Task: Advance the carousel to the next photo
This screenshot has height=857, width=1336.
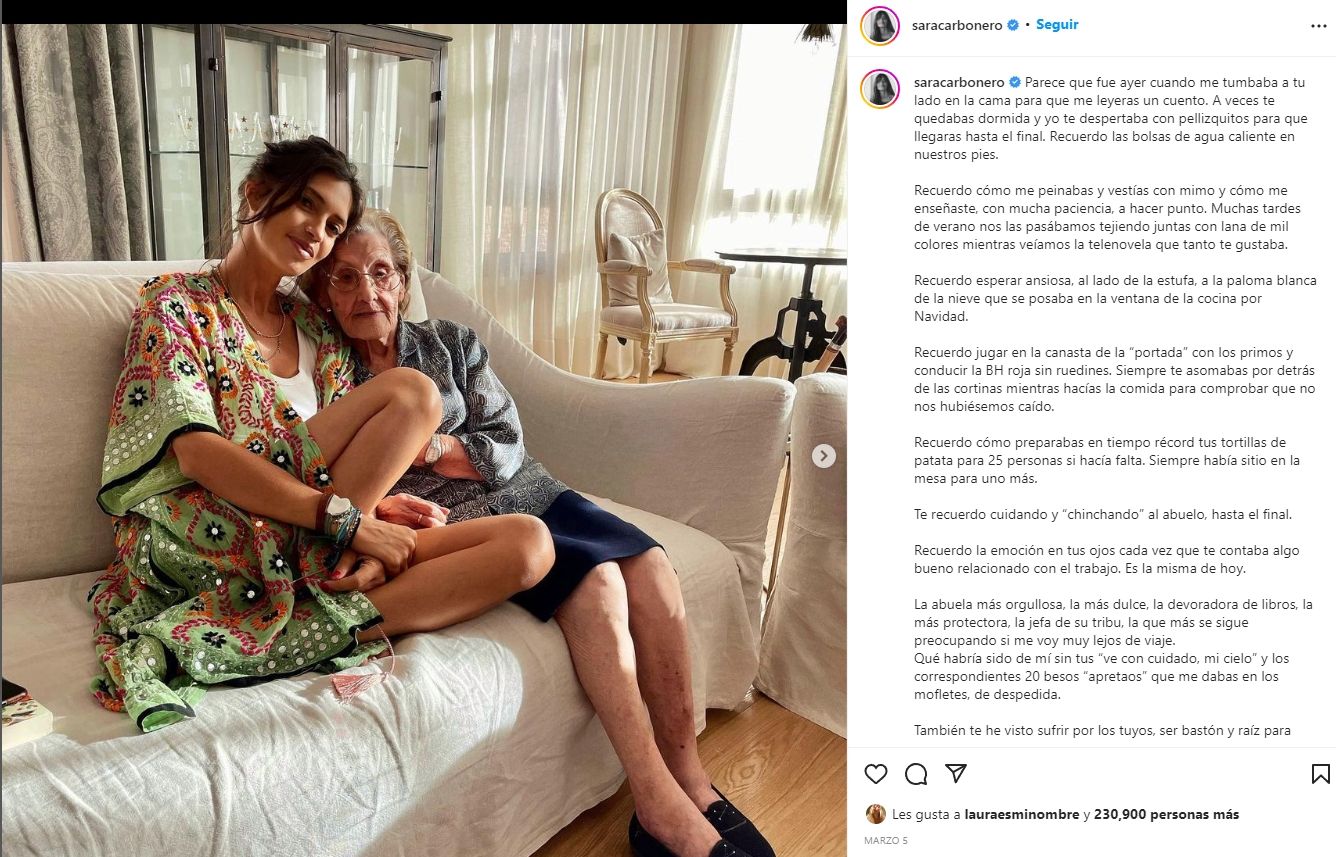Action: point(823,456)
